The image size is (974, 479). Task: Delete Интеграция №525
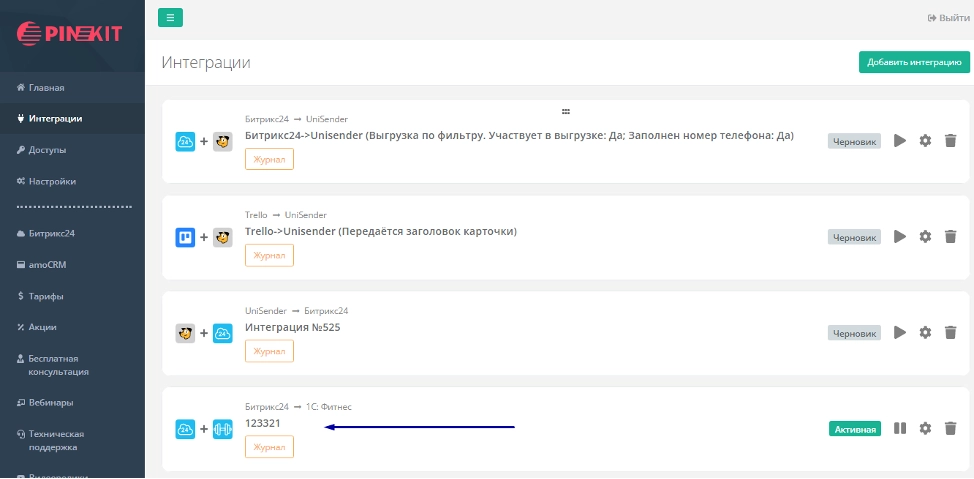tap(950, 332)
